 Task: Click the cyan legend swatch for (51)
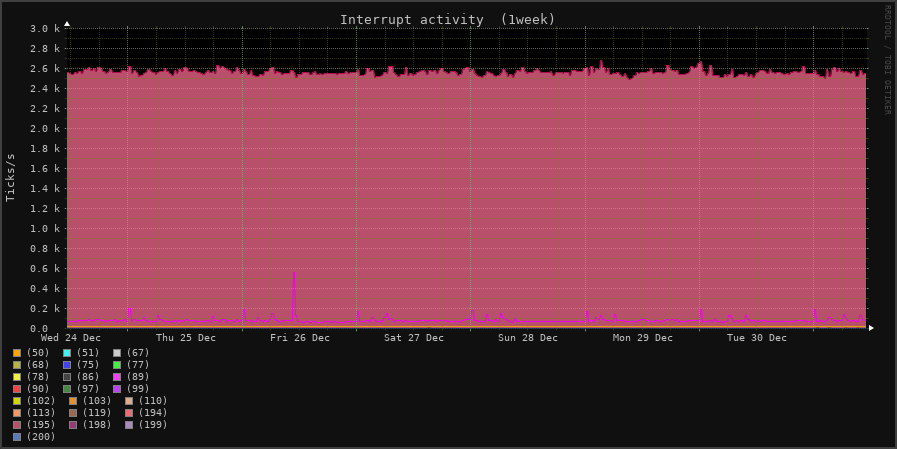(x=67, y=353)
